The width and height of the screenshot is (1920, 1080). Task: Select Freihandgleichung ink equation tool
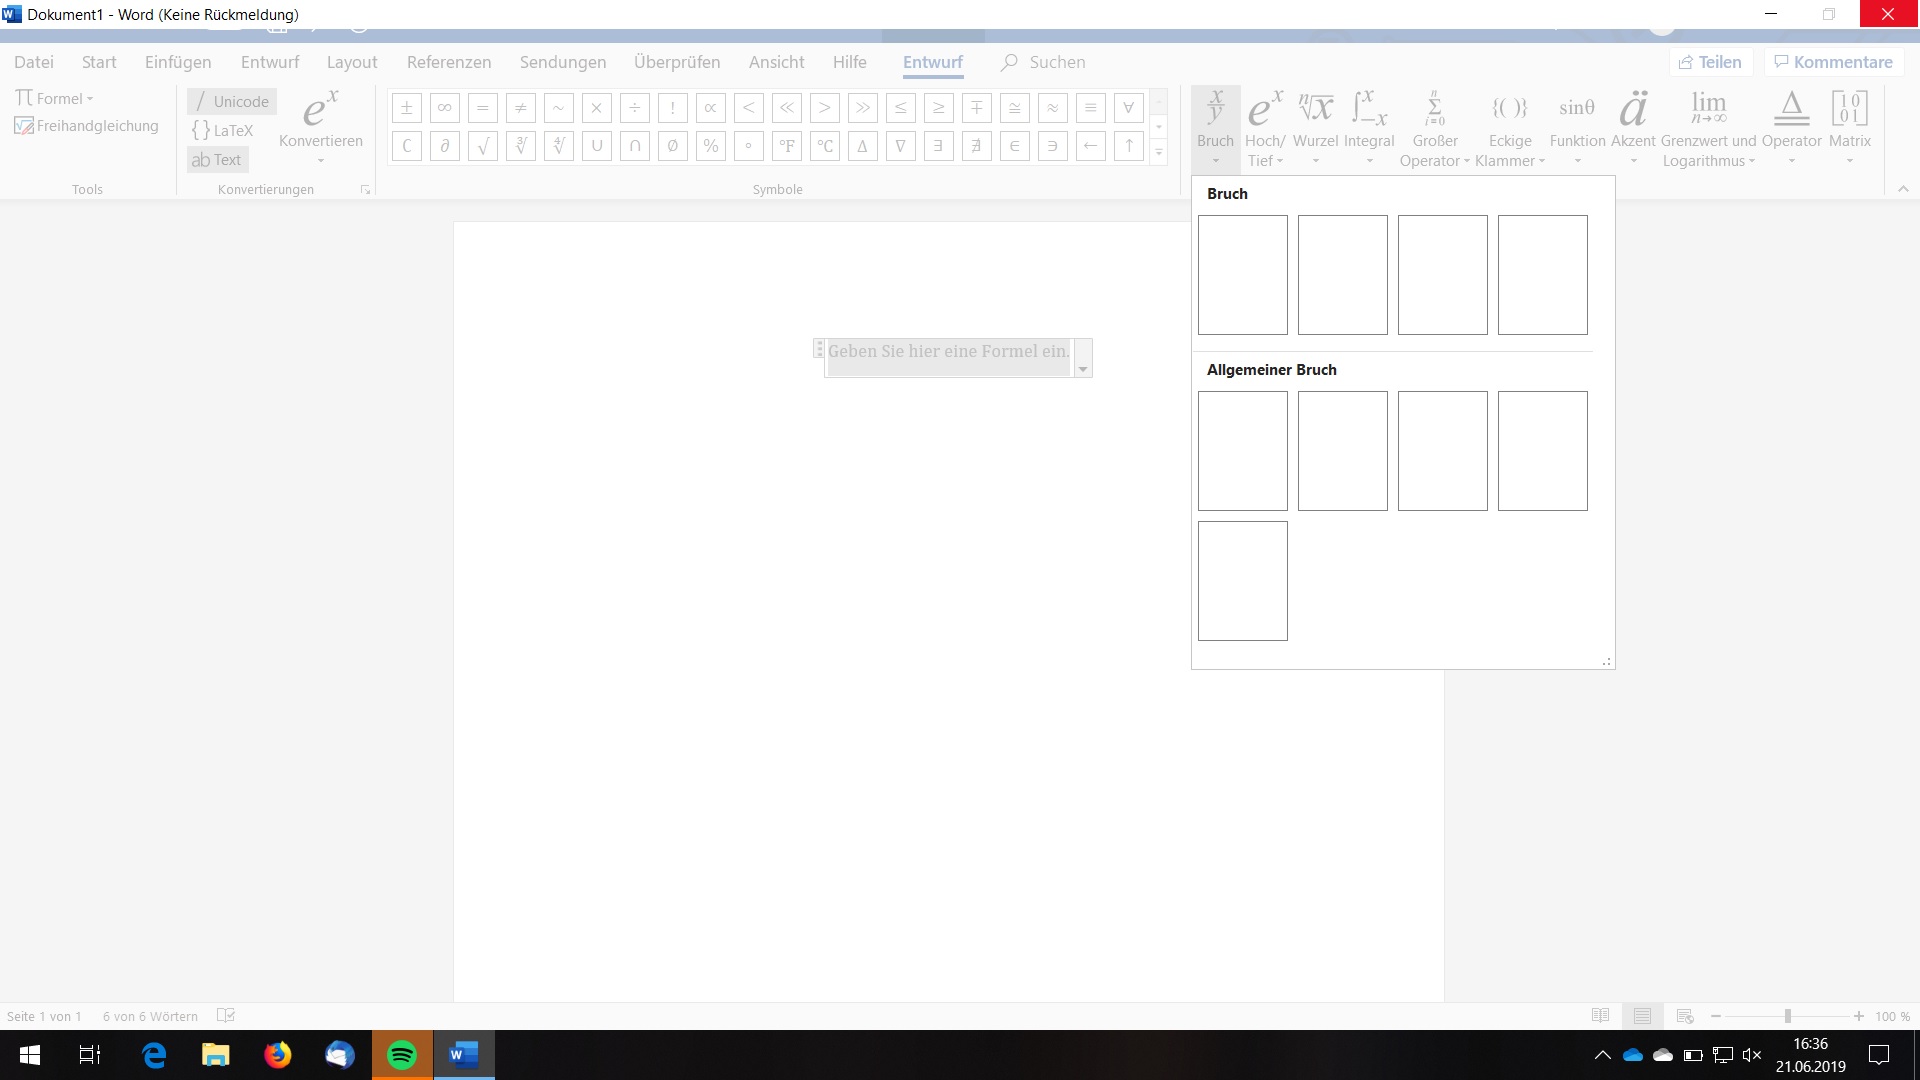87,126
